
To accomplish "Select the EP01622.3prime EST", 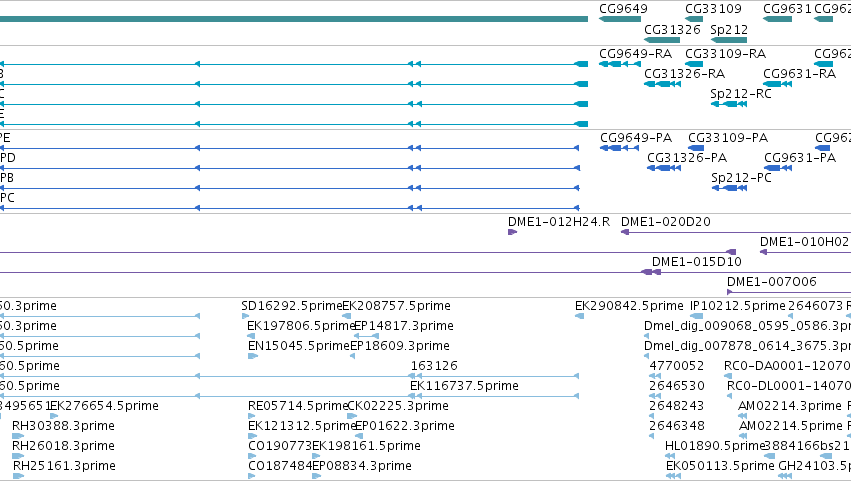I will point(359,436).
